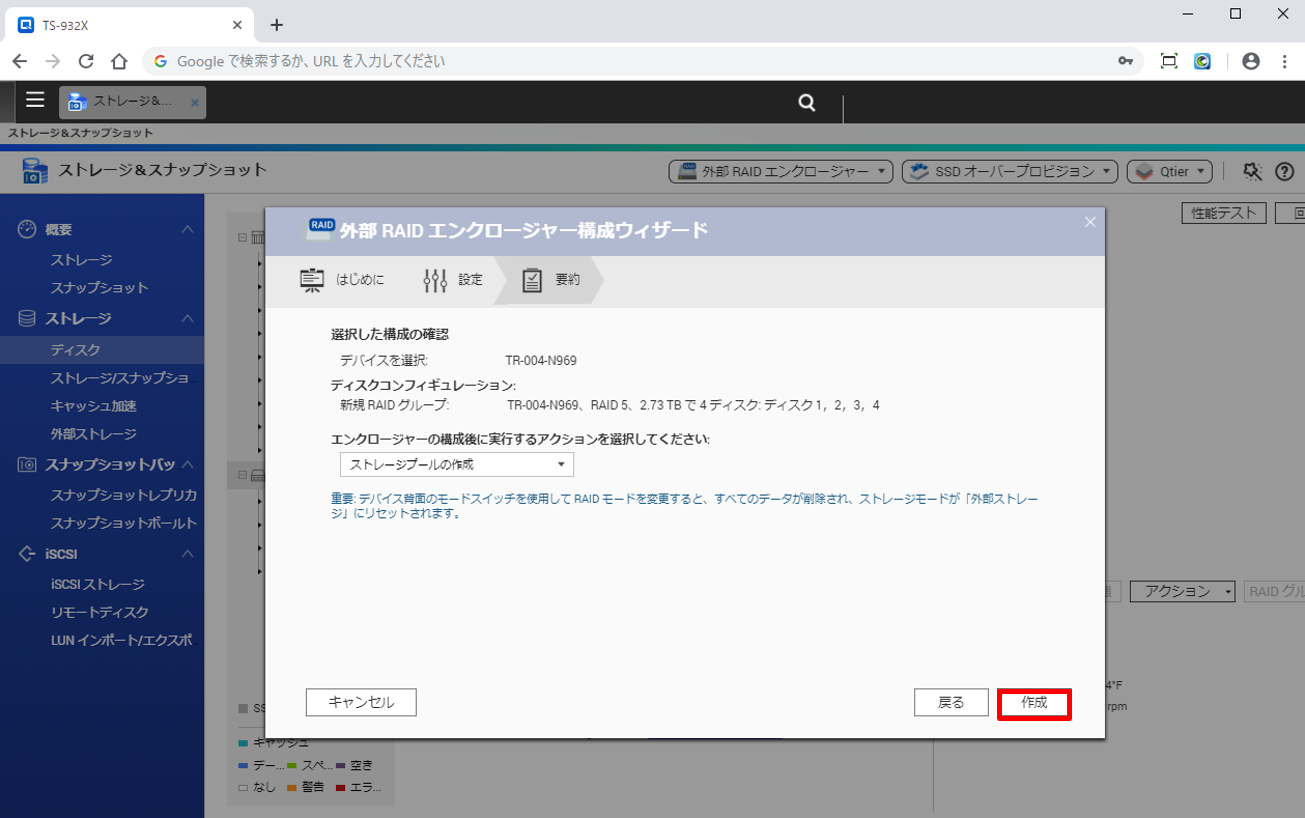1305x818 pixels.
Task: Open the settings tools icon near help
Action: 1252,172
